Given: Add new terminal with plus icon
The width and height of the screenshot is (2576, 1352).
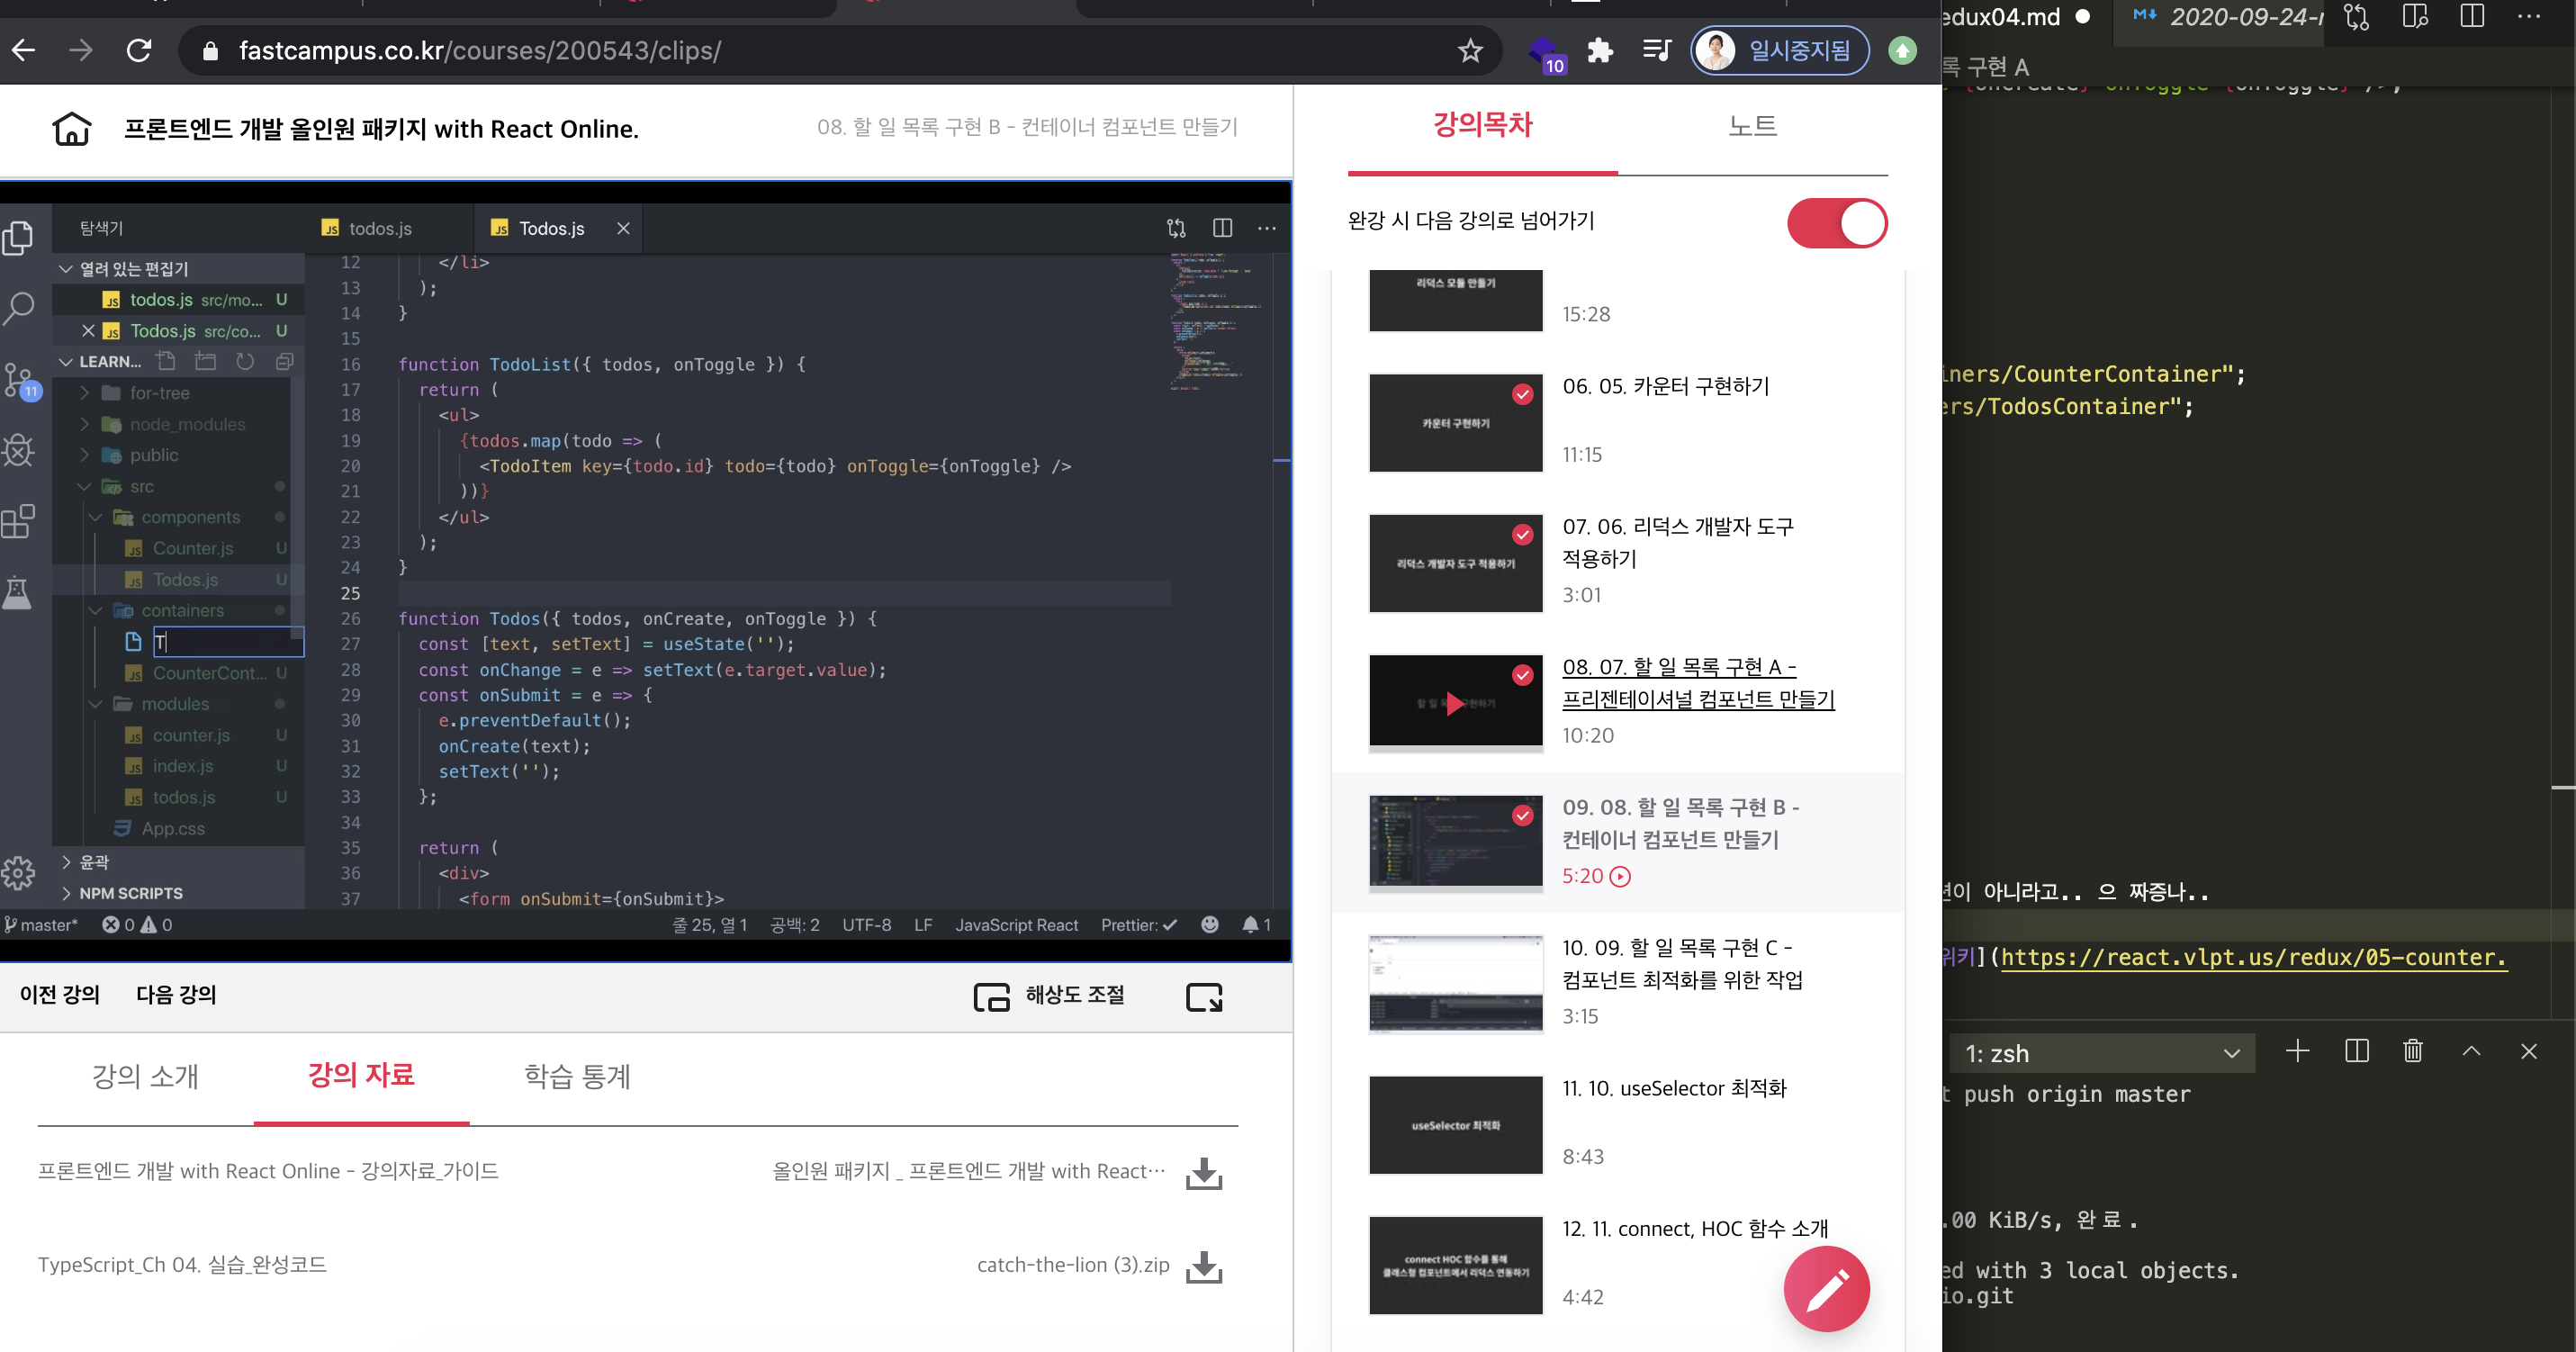Looking at the screenshot, I should click(x=2297, y=1051).
